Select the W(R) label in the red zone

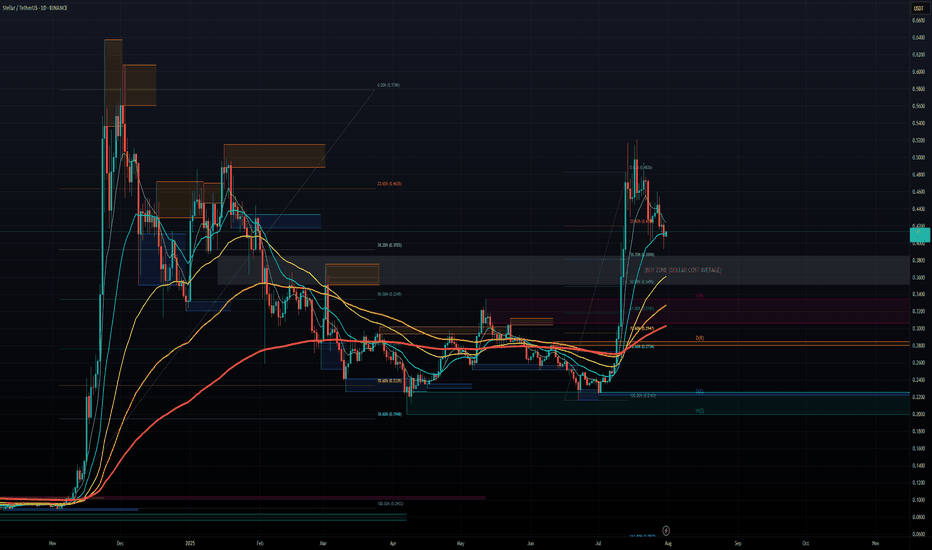click(700, 296)
